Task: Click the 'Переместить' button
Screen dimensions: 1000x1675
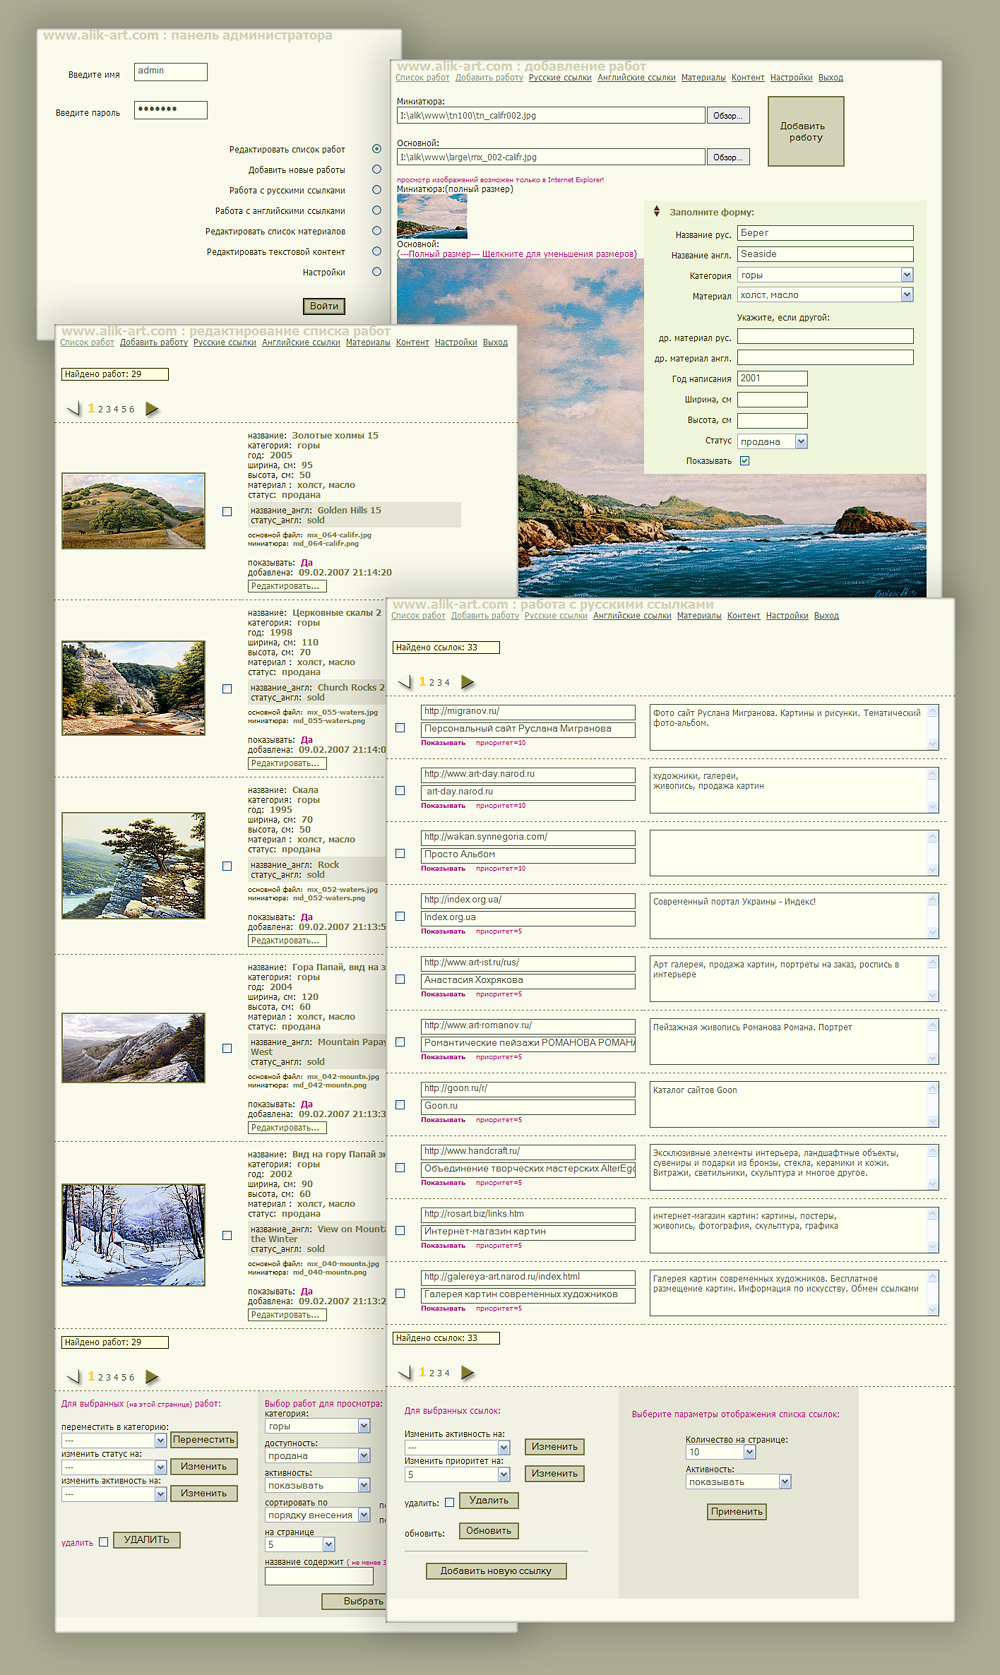Action: 204,1440
